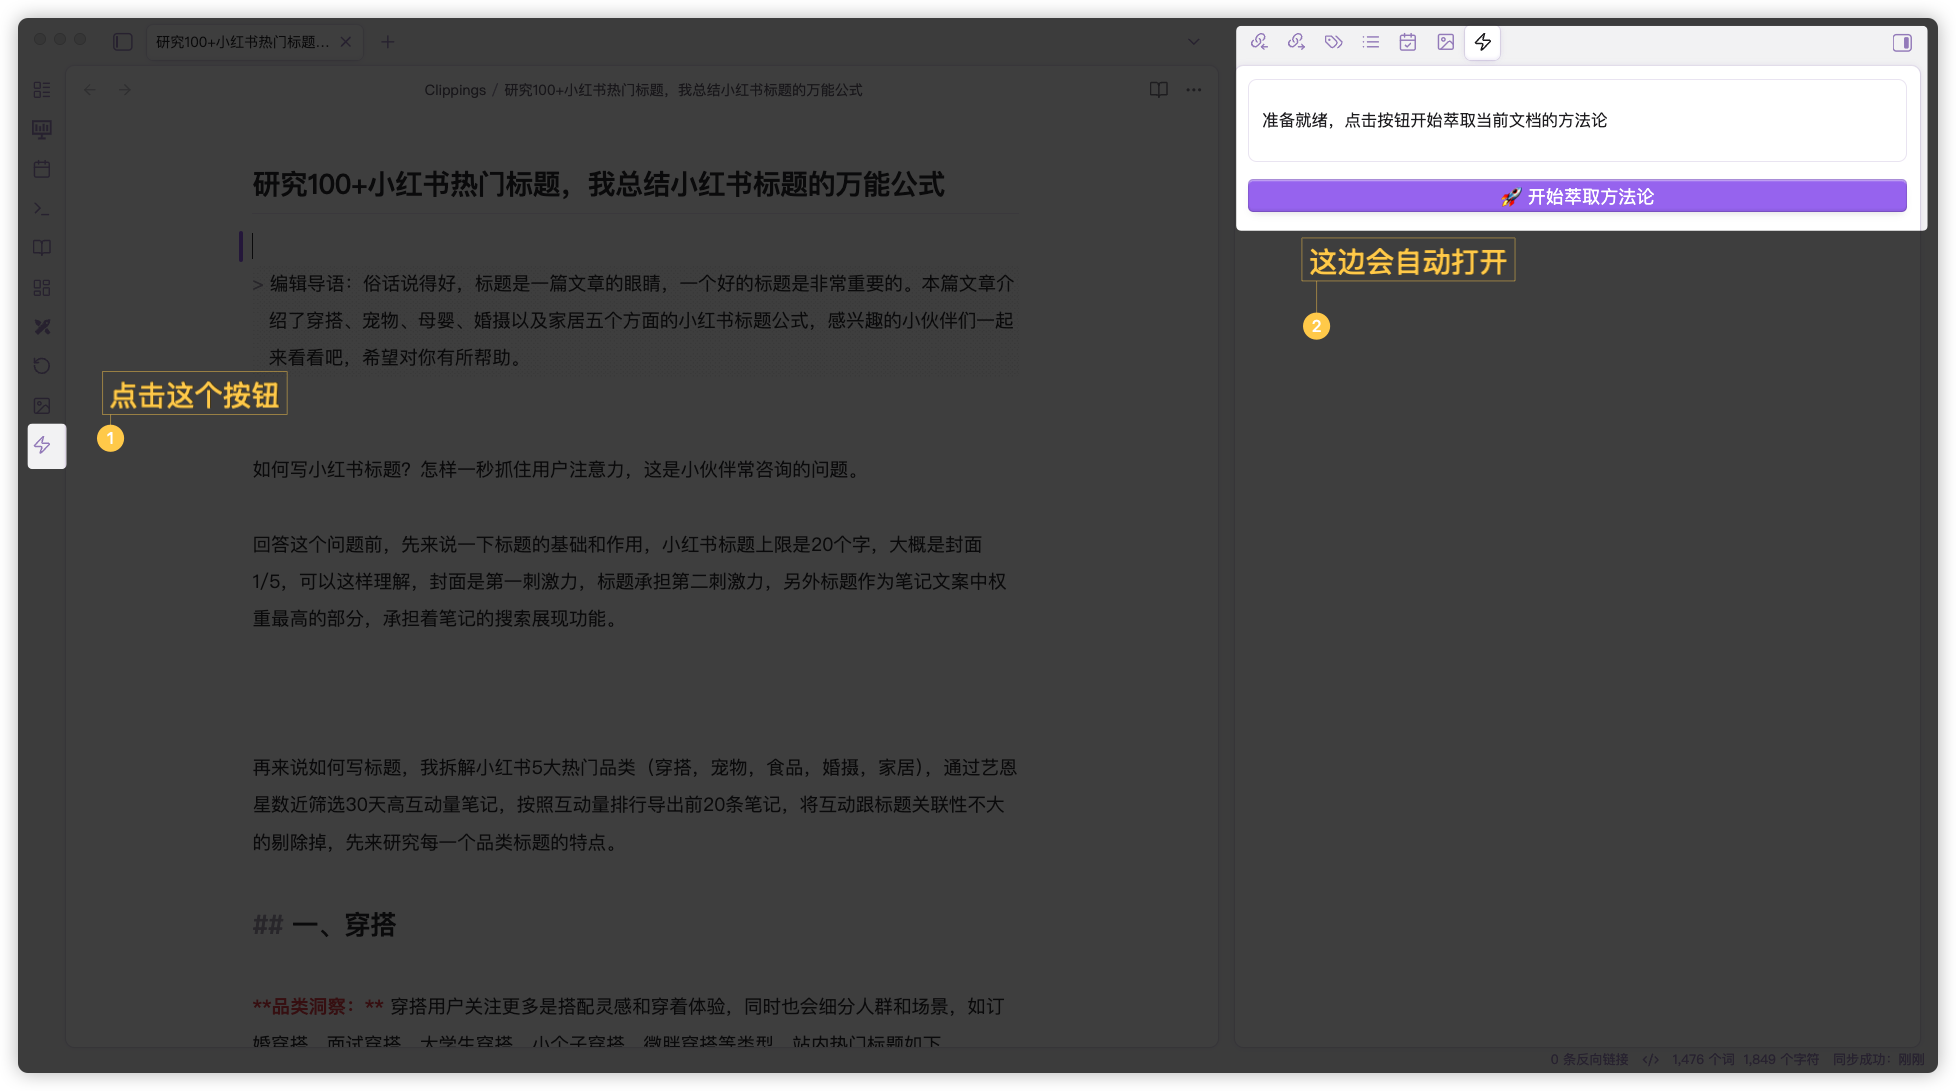The width and height of the screenshot is (1956, 1091).
Task: Click the Clippings breadcrumb folder
Action: point(455,90)
